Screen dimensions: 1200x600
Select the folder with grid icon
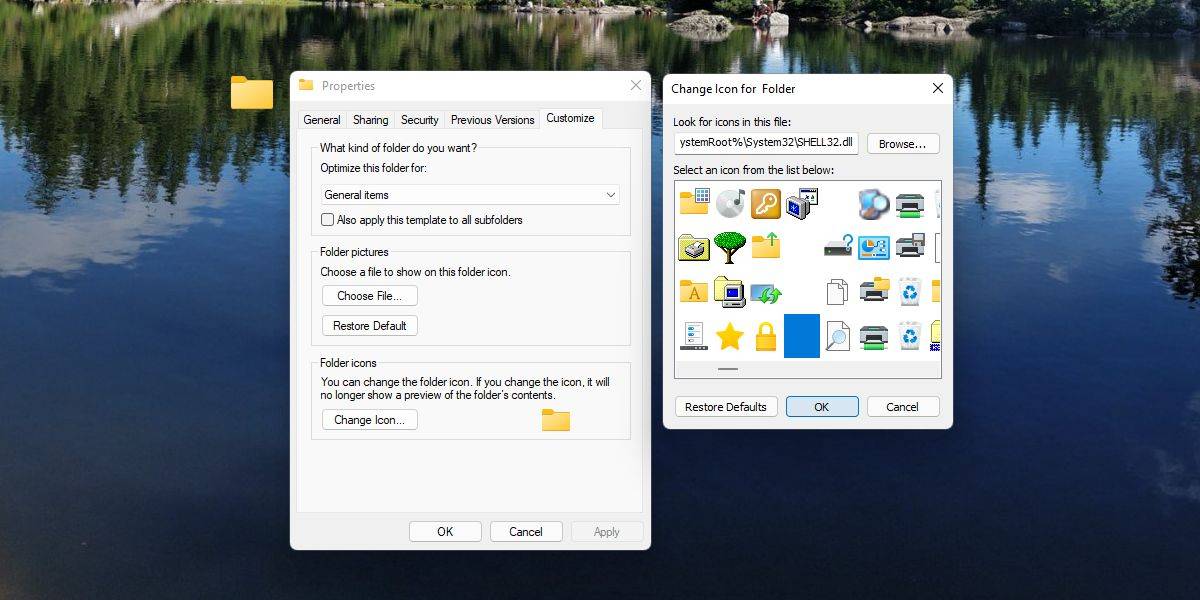click(694, 202)
